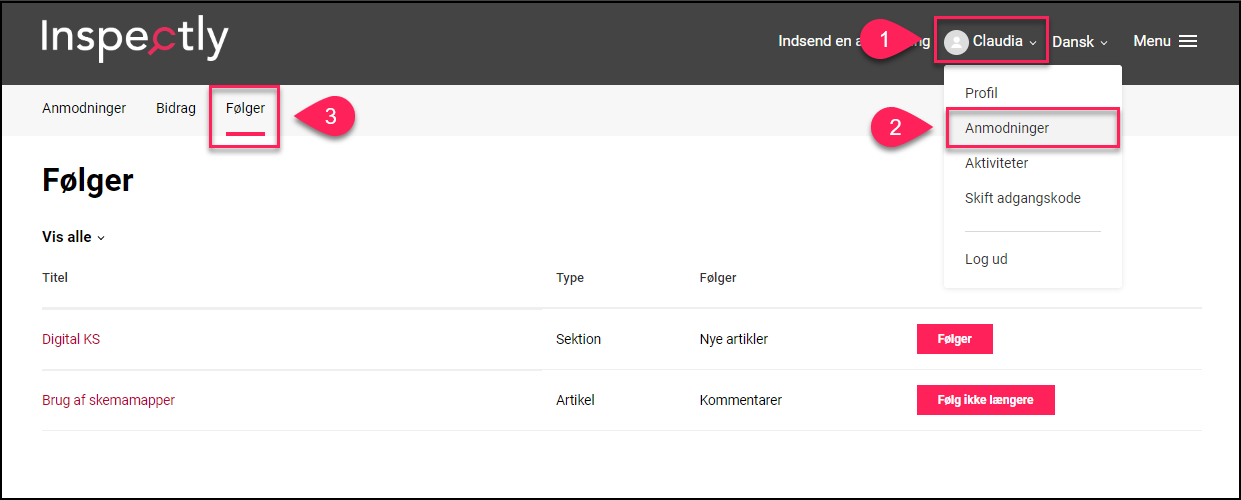Click the Inspectly logo
The image size is (1241, 500).
click(135, 40)
